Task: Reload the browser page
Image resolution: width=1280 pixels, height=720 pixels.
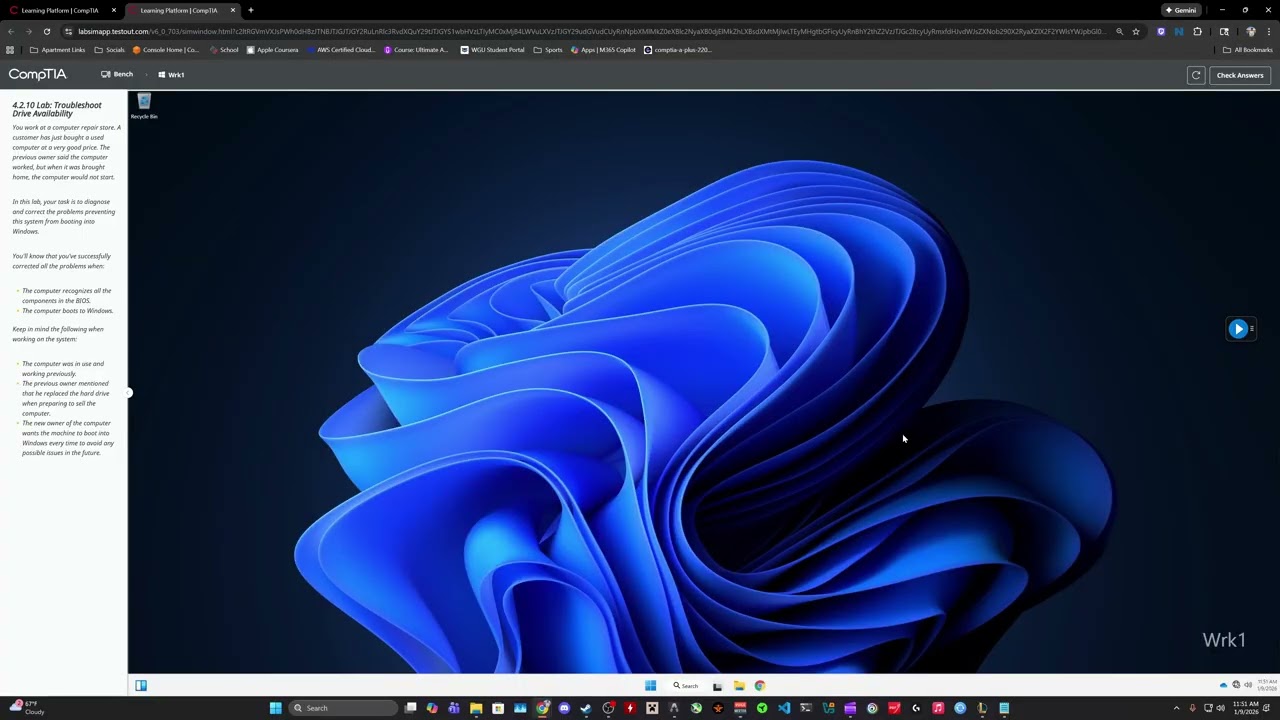Action: tap(46, 31)
